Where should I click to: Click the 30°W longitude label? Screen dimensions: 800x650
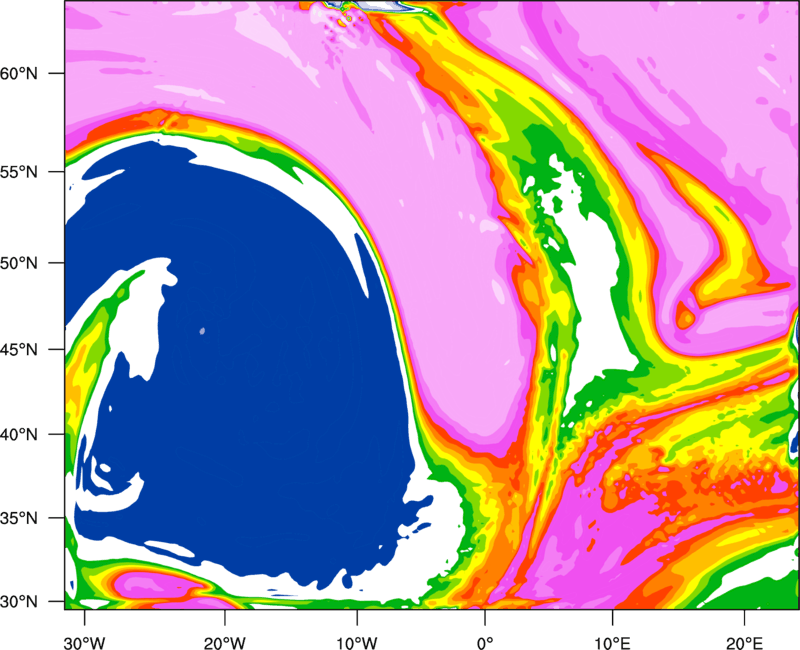coord(85,643)
